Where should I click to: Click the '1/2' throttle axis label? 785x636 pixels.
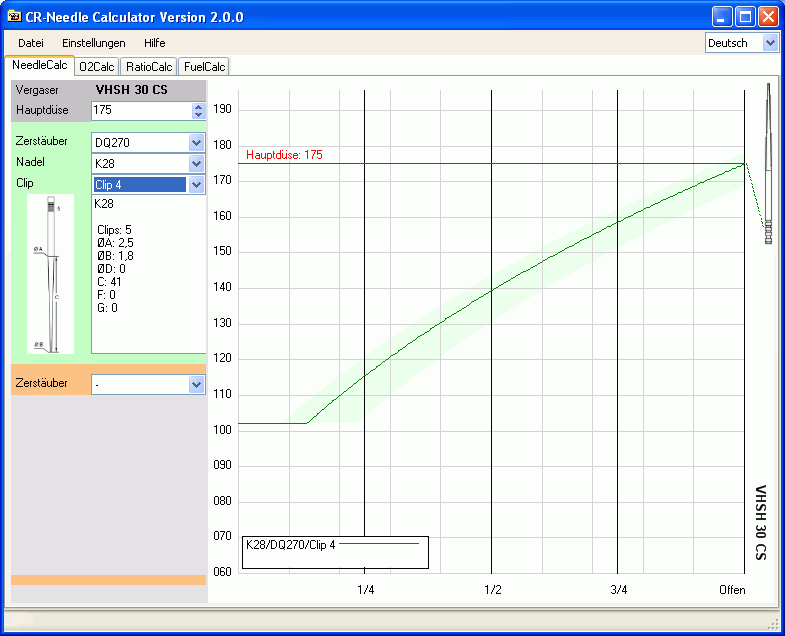(x=493, y=590)
